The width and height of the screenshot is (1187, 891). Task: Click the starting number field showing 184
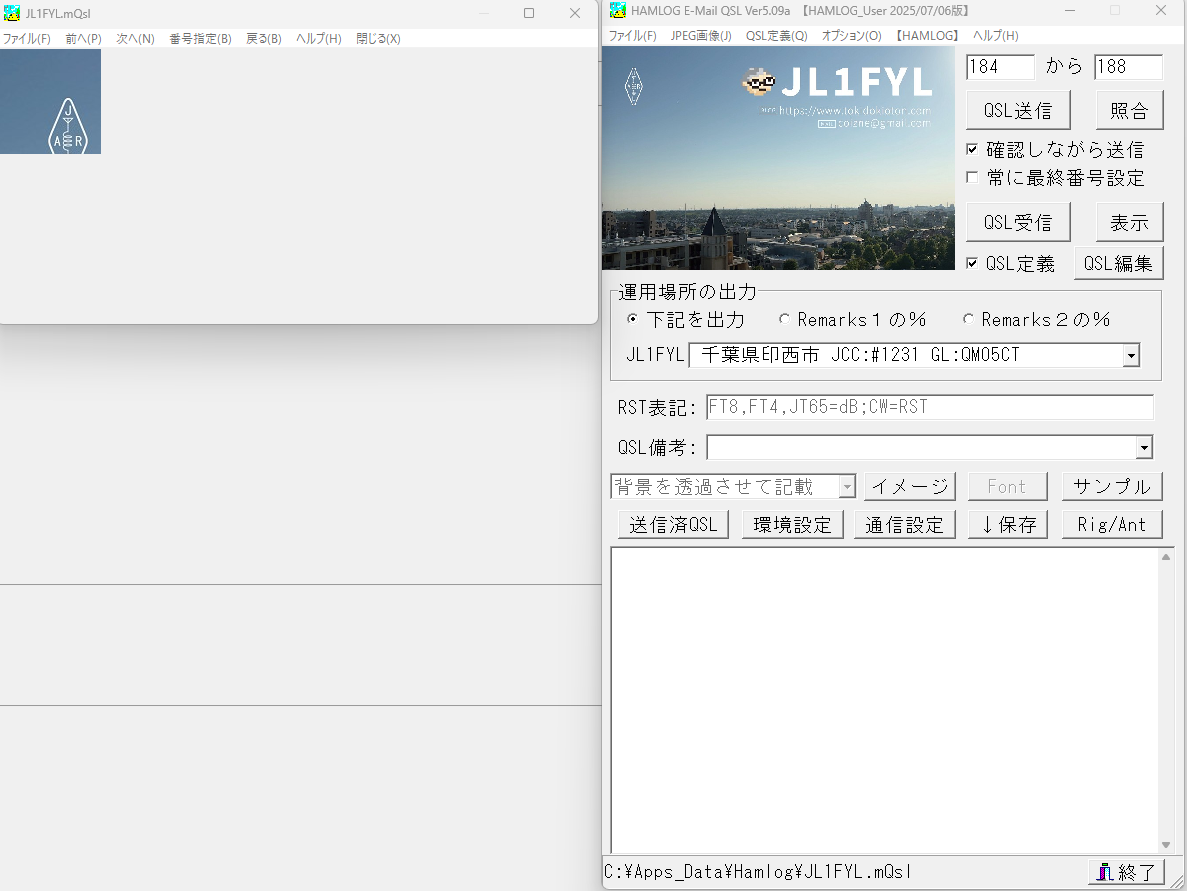pos(999,67)
